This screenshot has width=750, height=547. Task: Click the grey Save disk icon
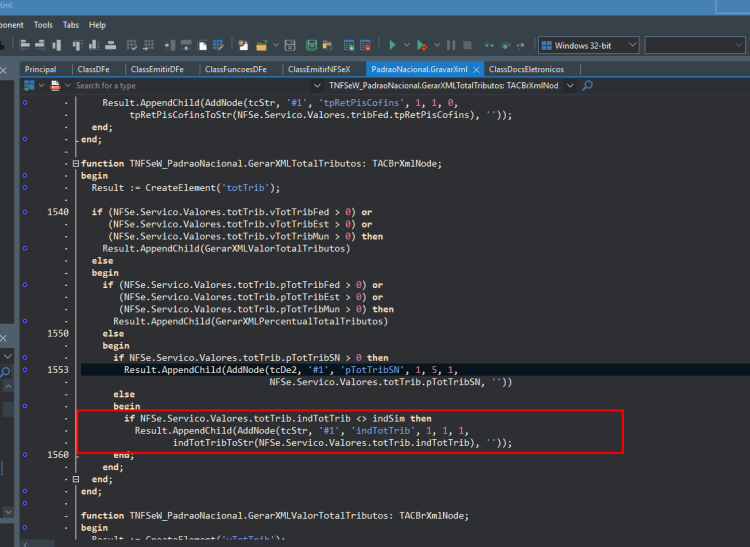pos(290,45)
